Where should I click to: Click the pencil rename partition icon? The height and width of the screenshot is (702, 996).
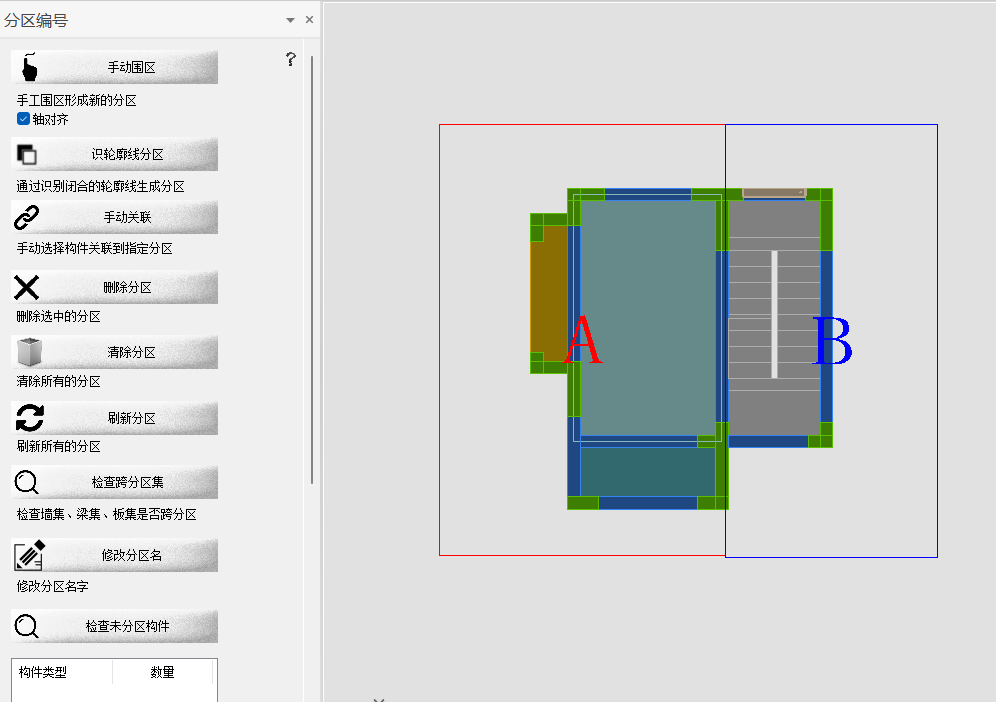[x=29, y=555]
